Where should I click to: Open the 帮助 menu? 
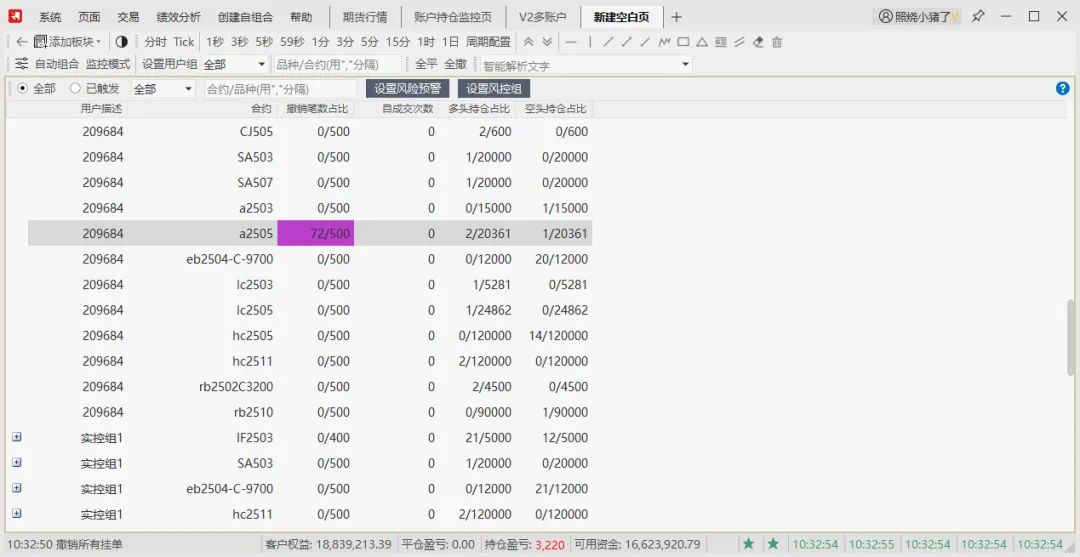click(301, 17)
